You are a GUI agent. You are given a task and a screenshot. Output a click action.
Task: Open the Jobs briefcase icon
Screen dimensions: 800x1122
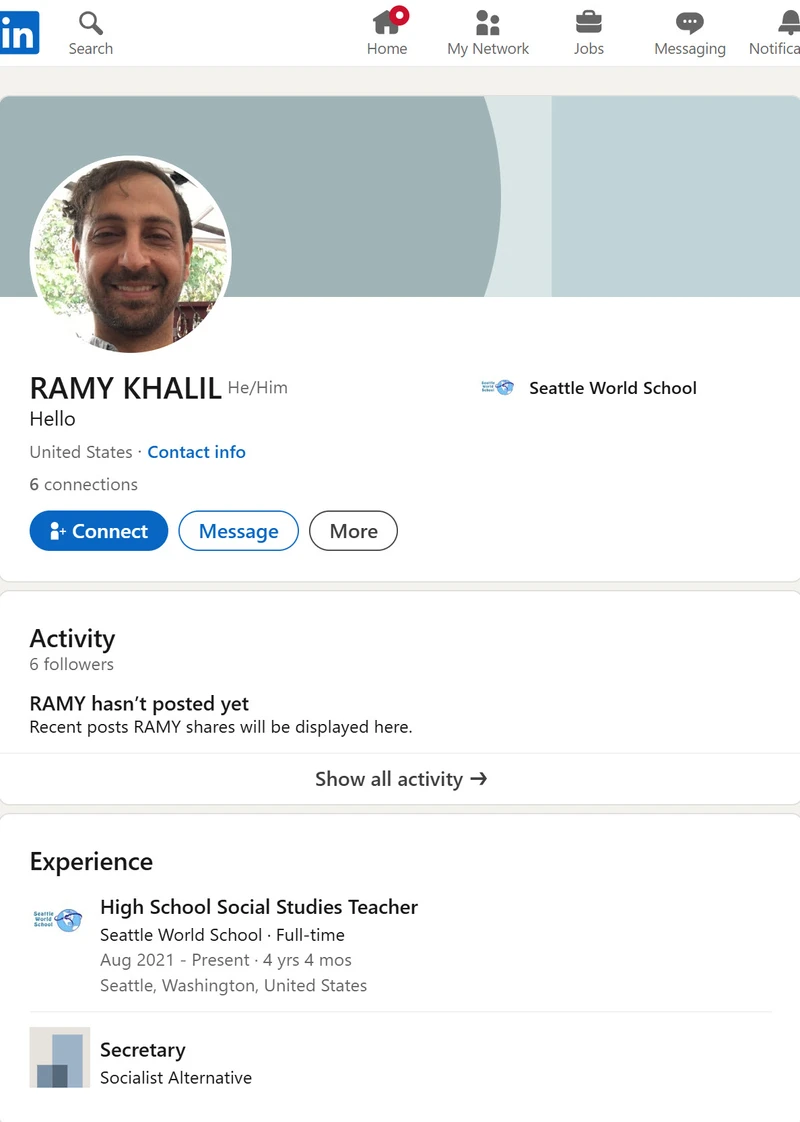[588, 22]
